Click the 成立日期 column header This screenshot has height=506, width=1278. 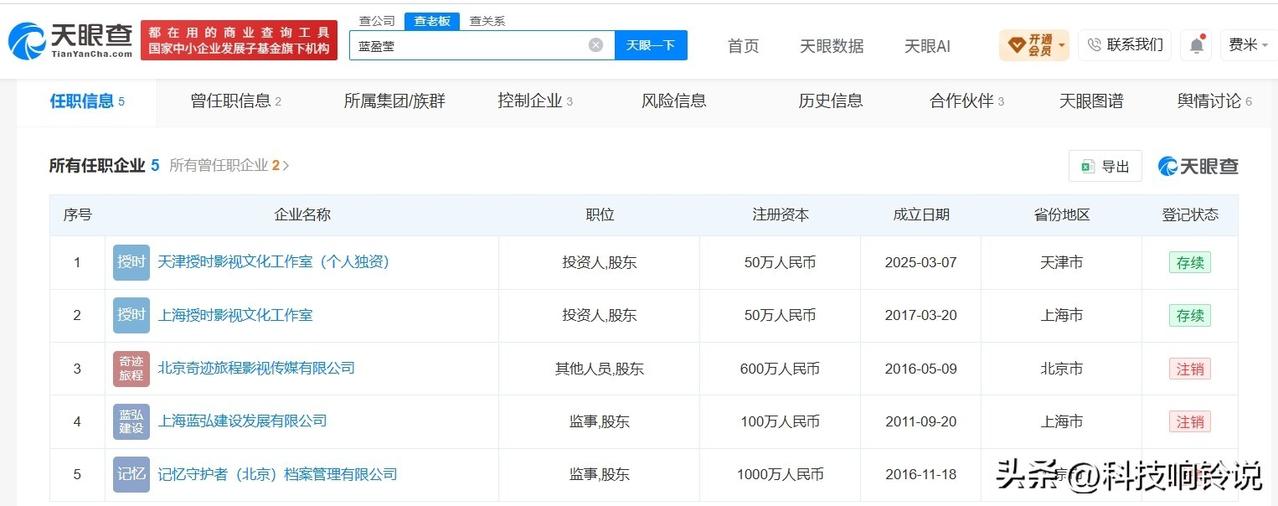pyautogui.click(x=921, y=215)
